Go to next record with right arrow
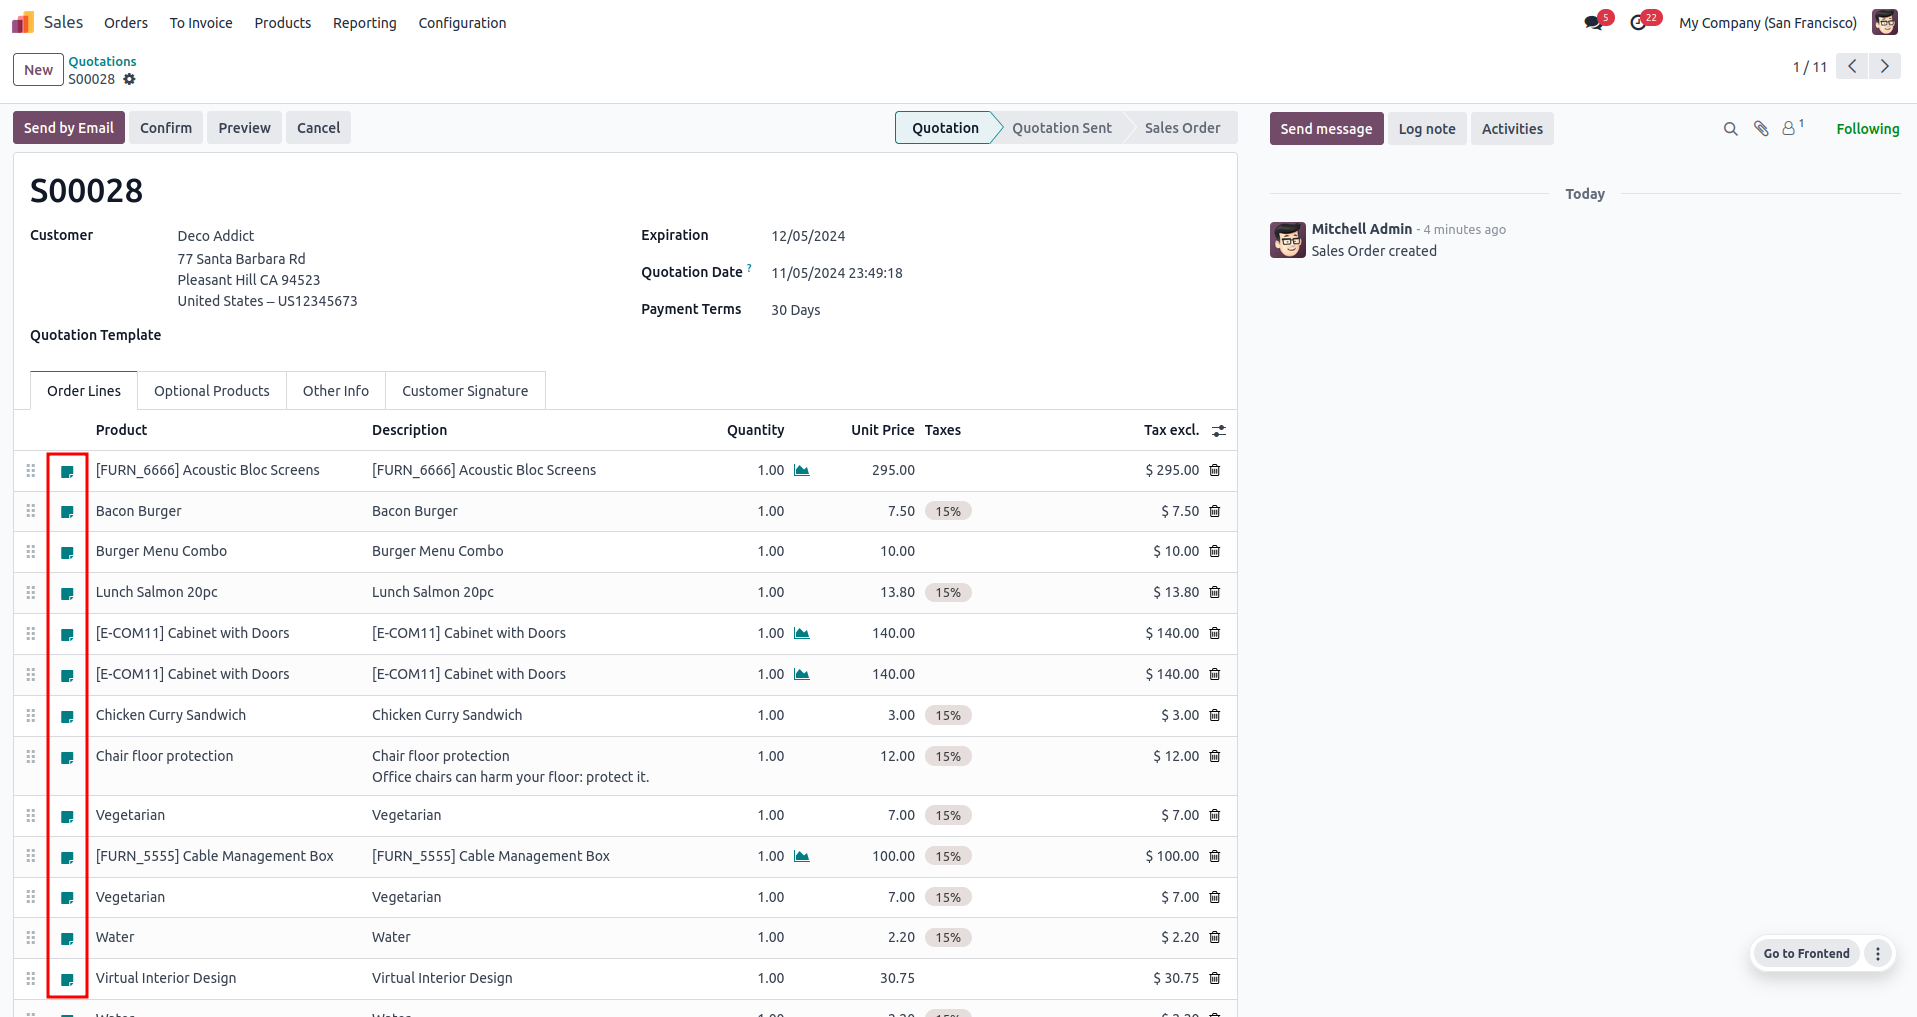1917x1017 pixels. click(x=1885, y=66)
